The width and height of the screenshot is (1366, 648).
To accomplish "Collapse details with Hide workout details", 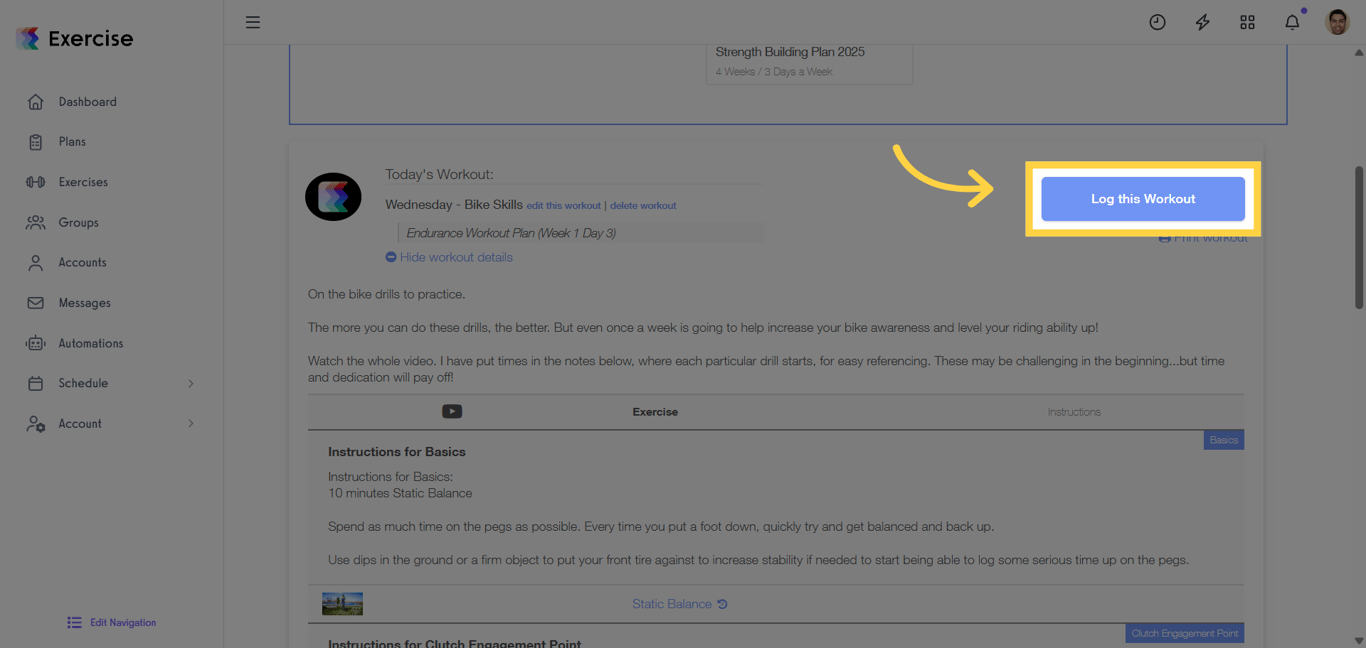I will pos(449,257).
